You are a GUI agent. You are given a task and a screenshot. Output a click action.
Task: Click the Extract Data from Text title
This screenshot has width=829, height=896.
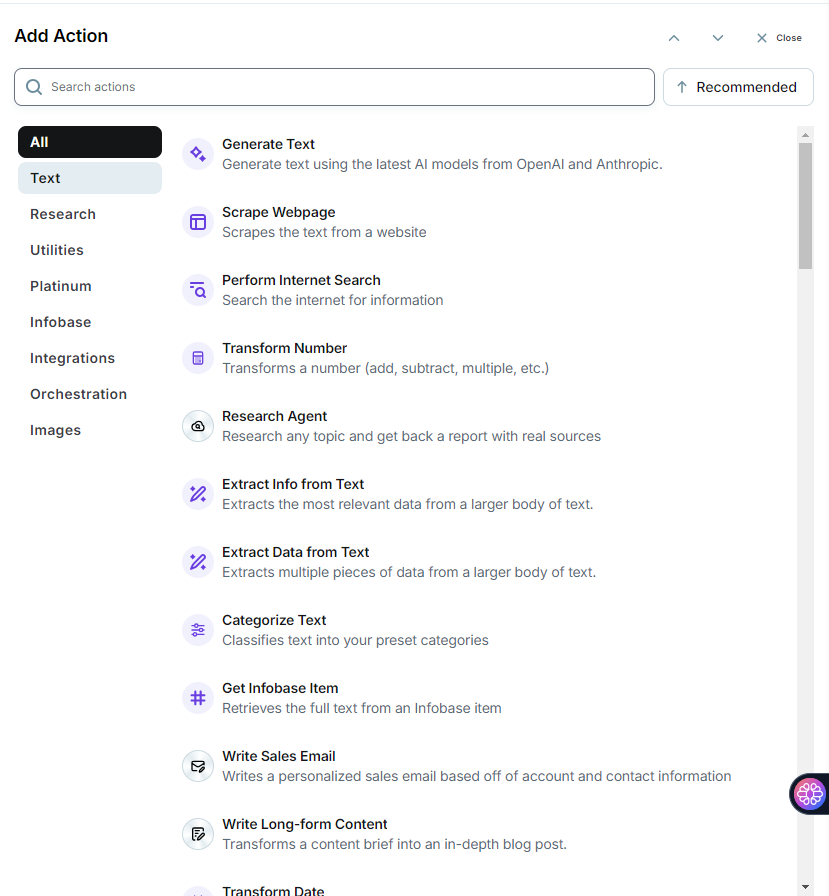pyautogui.click(x=295, y=552)
